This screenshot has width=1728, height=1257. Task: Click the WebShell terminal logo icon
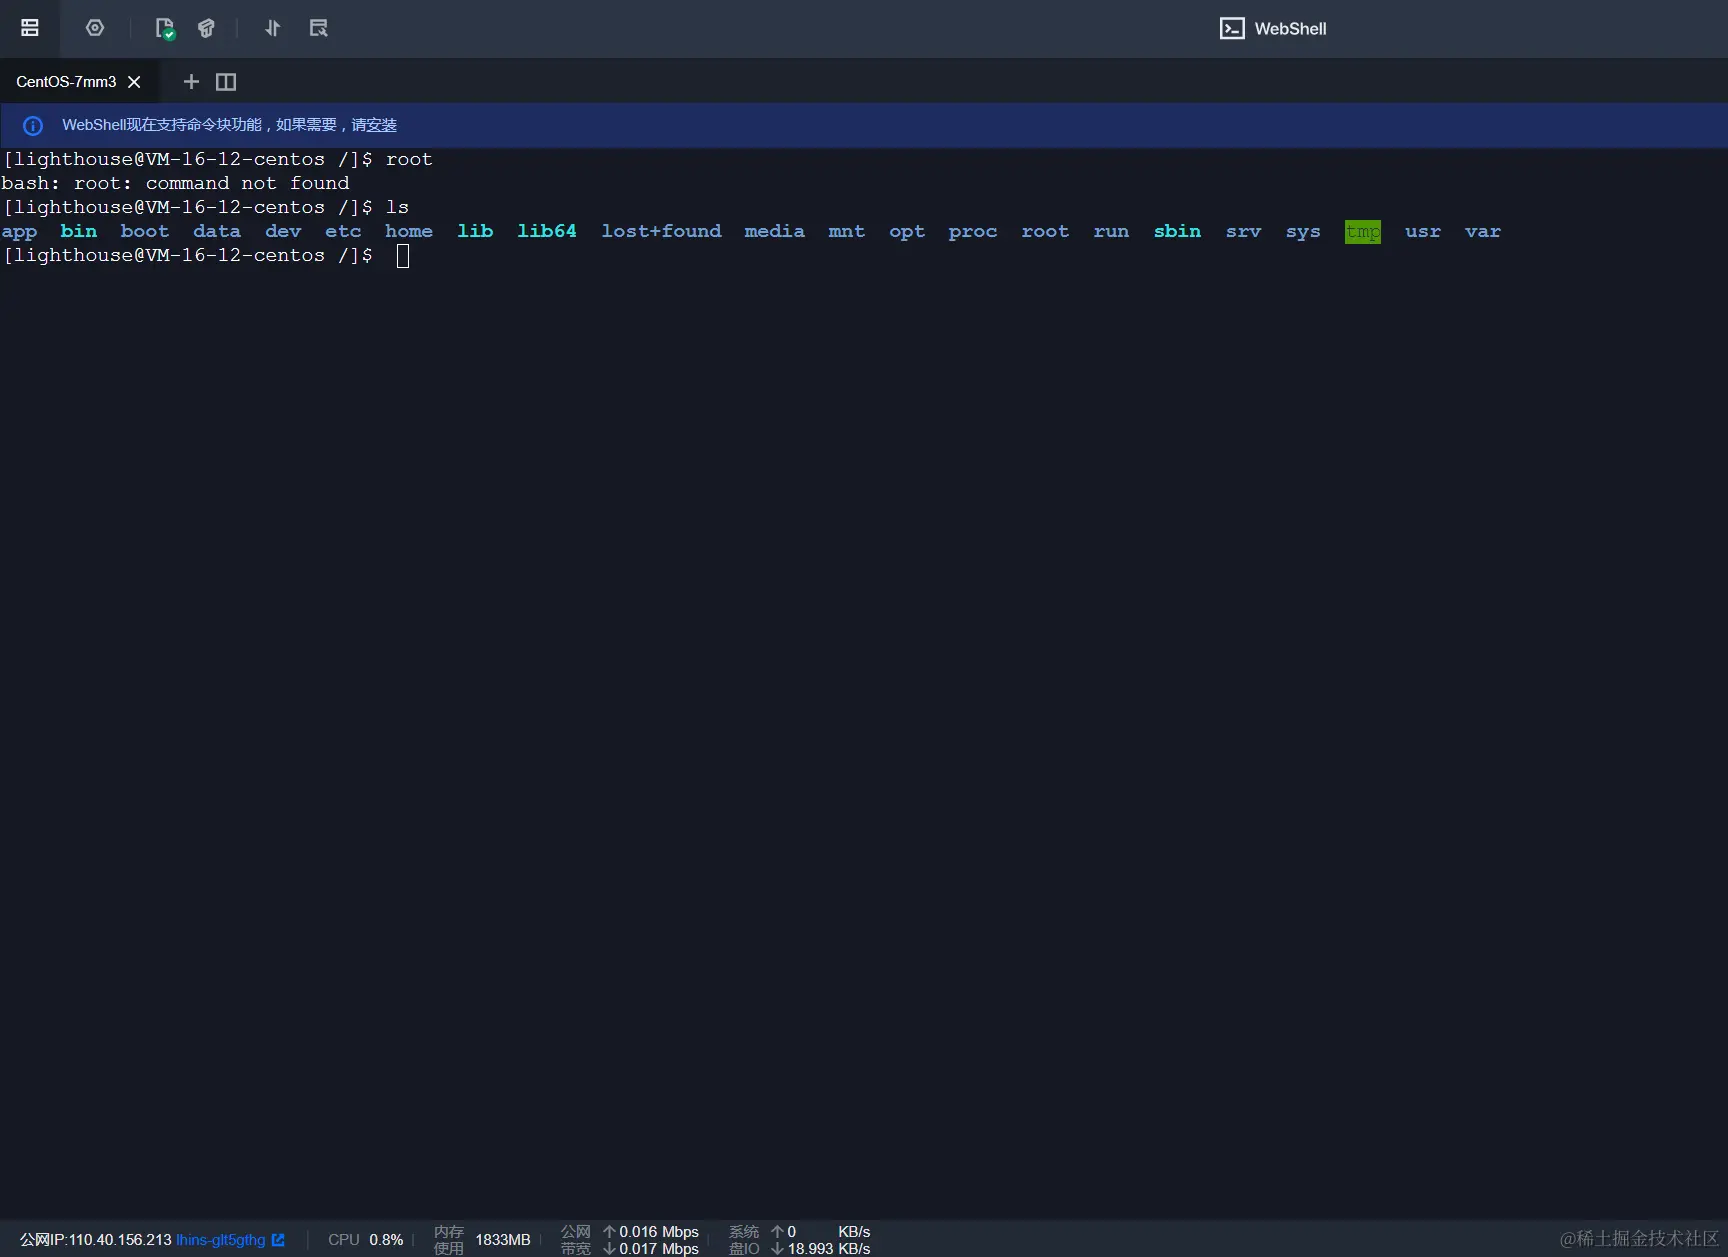(1232, 29)
